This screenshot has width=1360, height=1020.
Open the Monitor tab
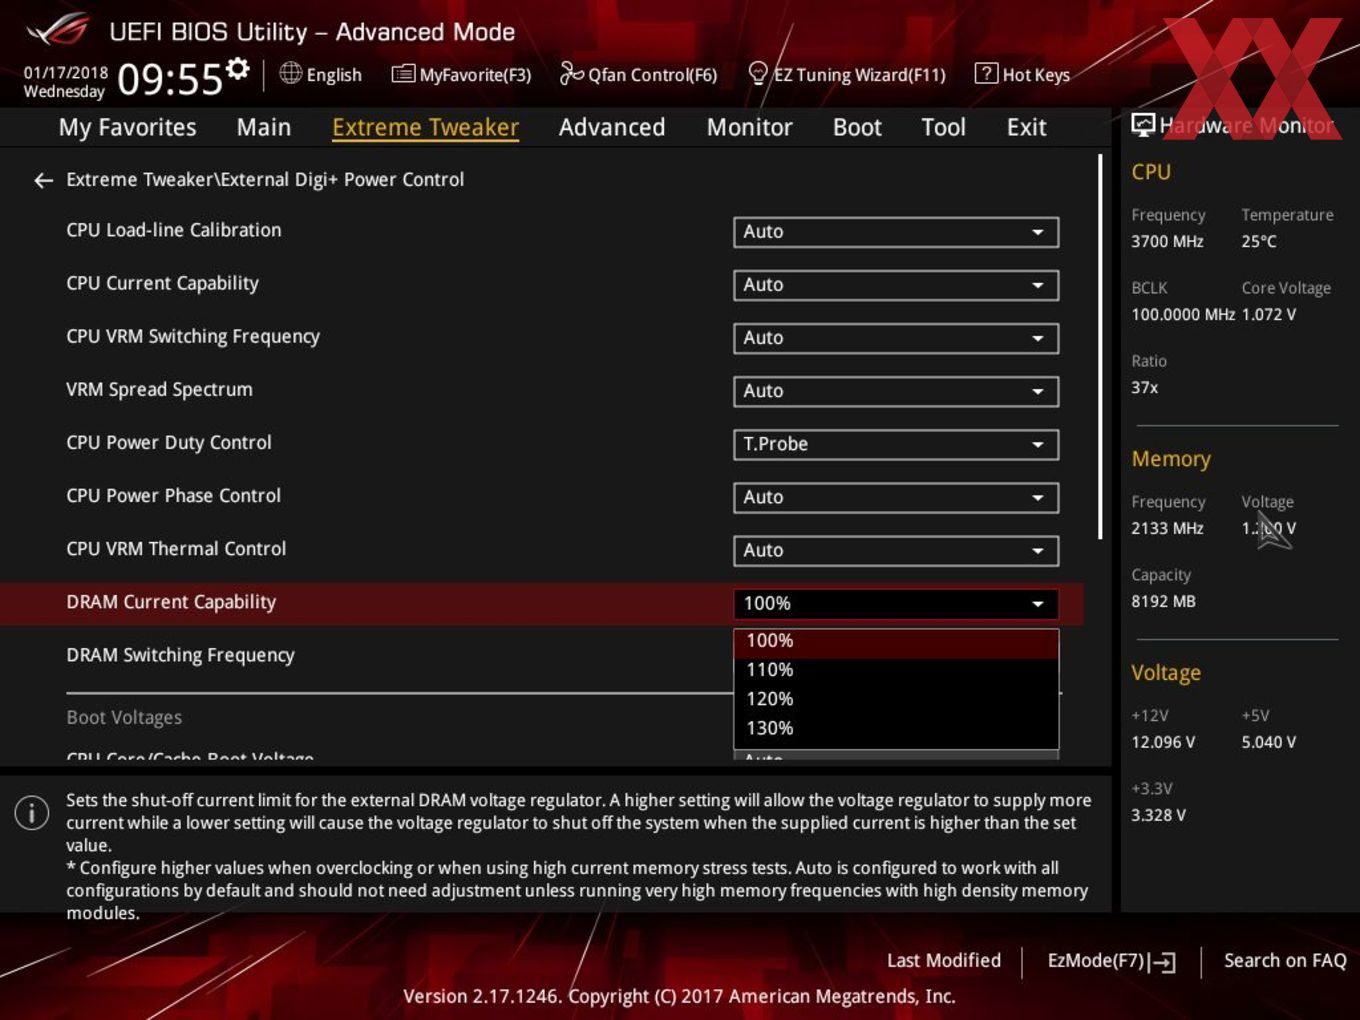pyautogui.click(x=749, y=127)
